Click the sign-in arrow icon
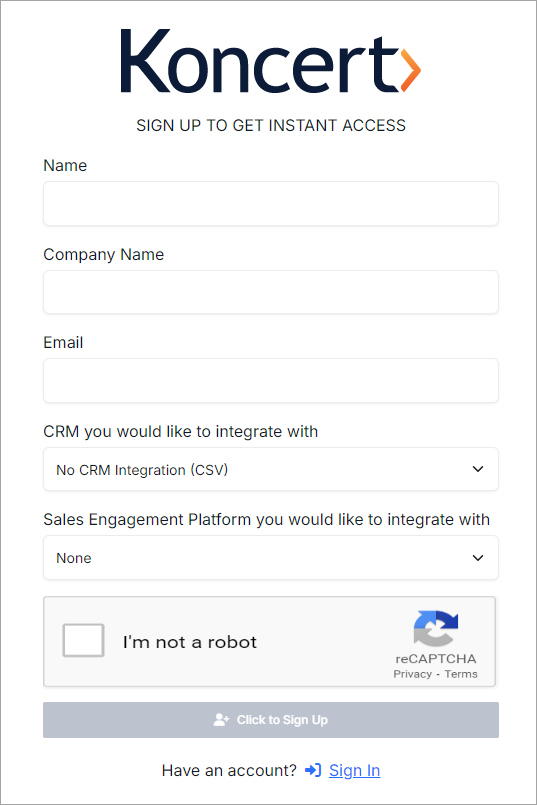 pos(313,770)
